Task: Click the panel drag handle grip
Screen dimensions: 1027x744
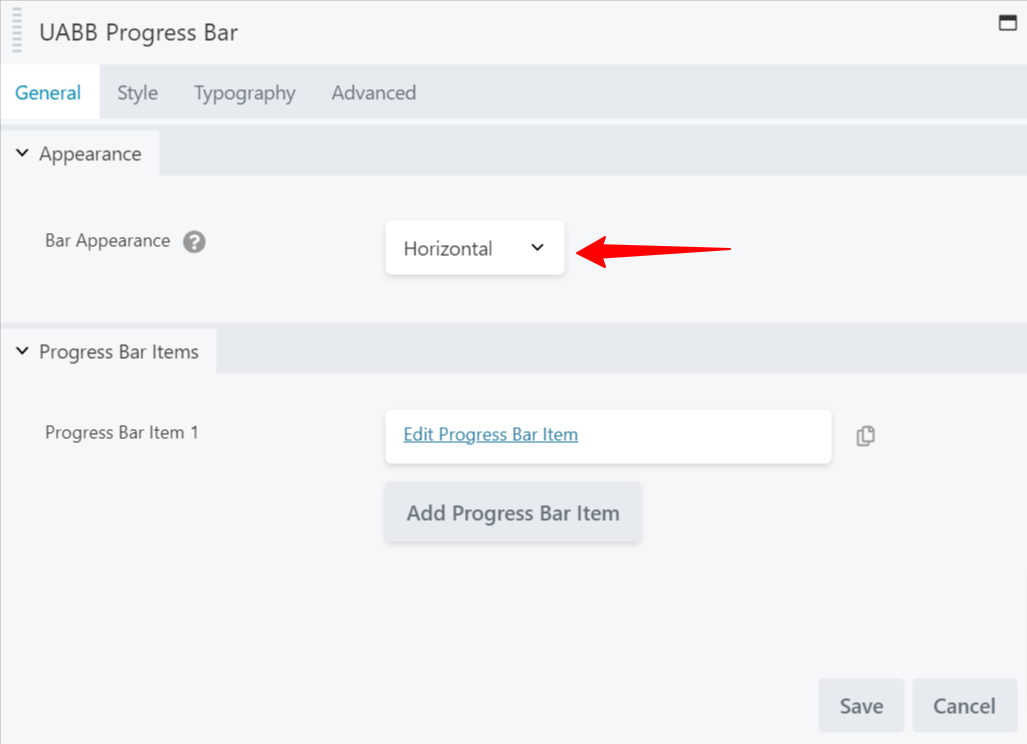Action: point(16,31)
